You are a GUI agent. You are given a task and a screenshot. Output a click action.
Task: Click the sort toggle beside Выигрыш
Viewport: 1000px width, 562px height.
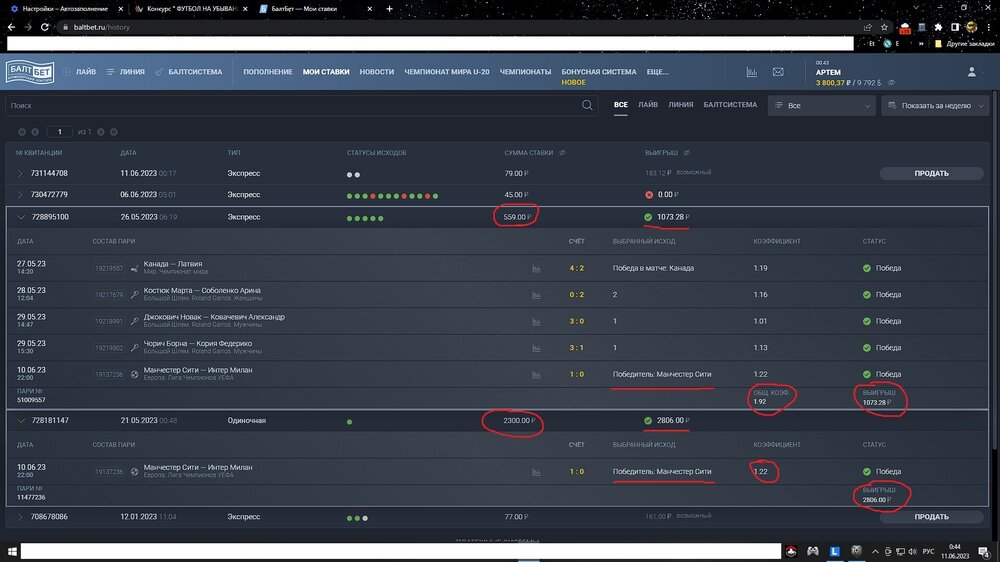687,153
